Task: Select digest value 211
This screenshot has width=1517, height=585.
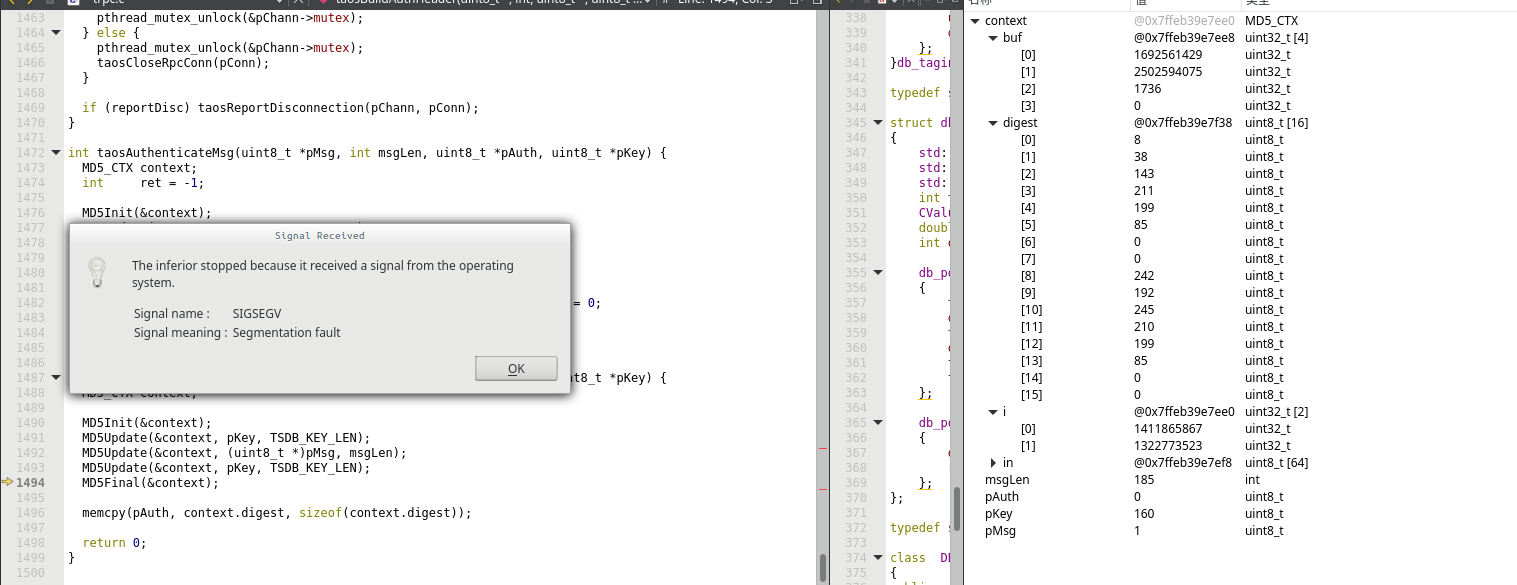Action: click(x=1144, y=191)
